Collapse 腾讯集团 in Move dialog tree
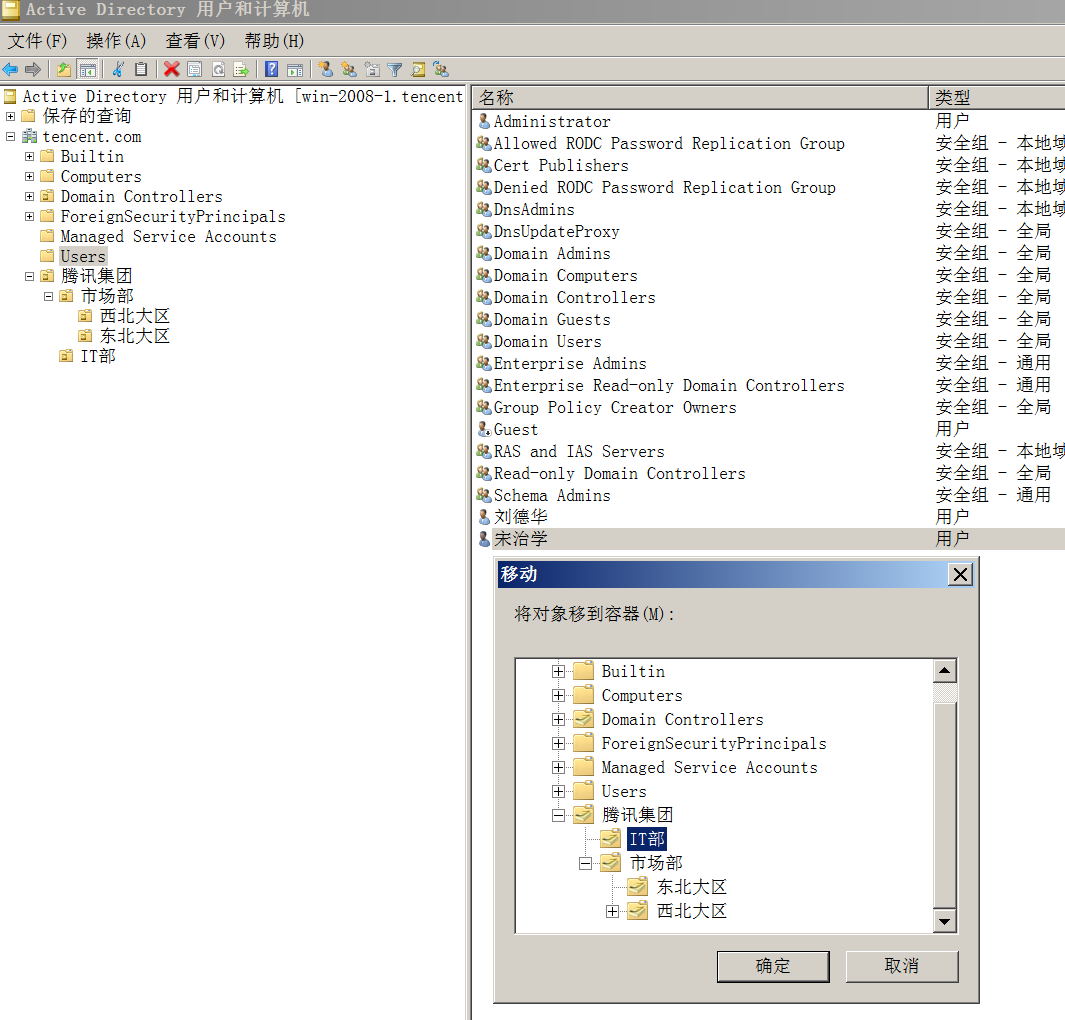The image size is (1065, 1020). point(558,815)
